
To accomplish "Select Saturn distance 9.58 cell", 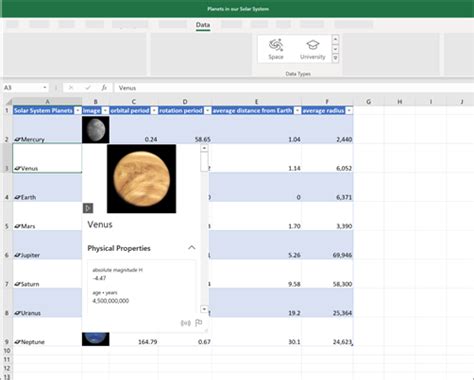I will 257,274.
